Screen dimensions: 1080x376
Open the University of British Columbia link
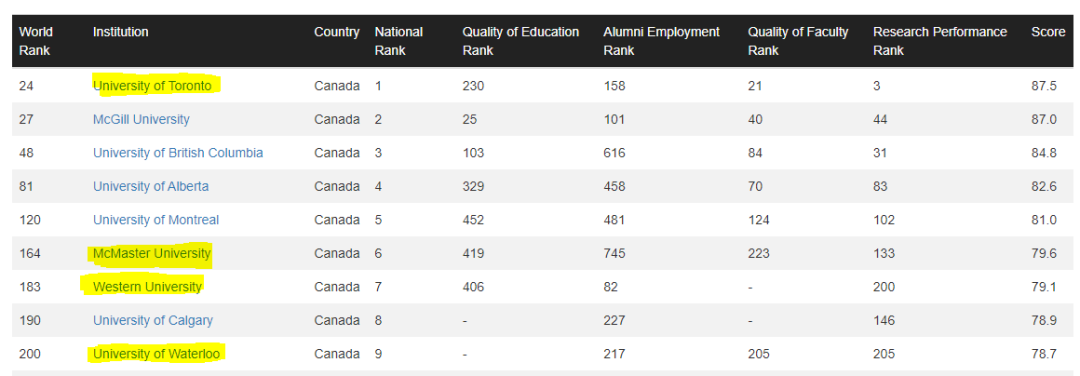(178, 153)
